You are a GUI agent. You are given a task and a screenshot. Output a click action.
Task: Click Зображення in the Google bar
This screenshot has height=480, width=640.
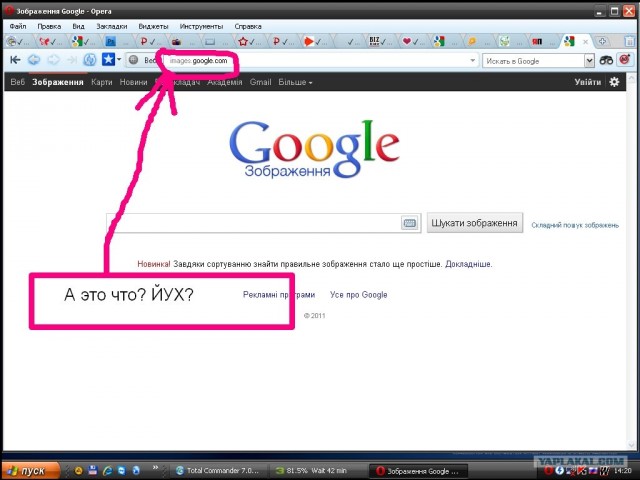(58, 82)
